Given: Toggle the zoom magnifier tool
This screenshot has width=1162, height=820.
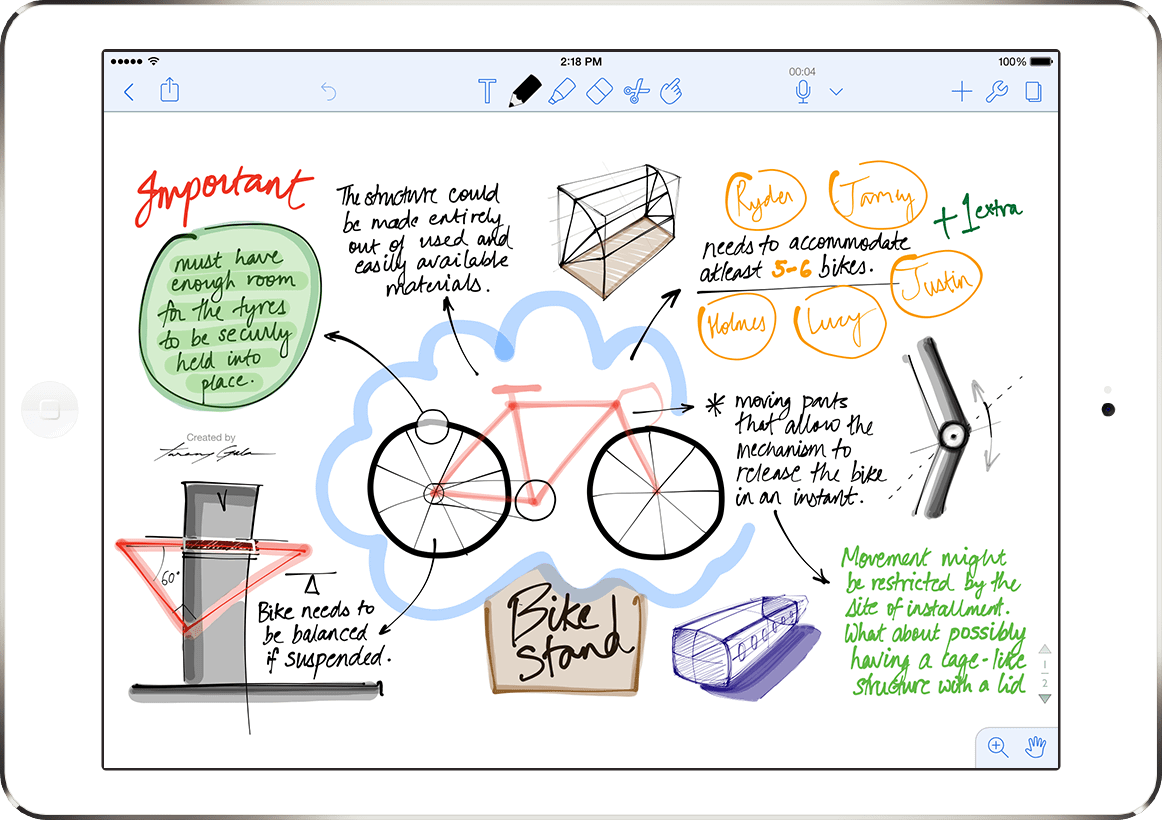Looking at the screenshot, I should (x=996, y=747).
